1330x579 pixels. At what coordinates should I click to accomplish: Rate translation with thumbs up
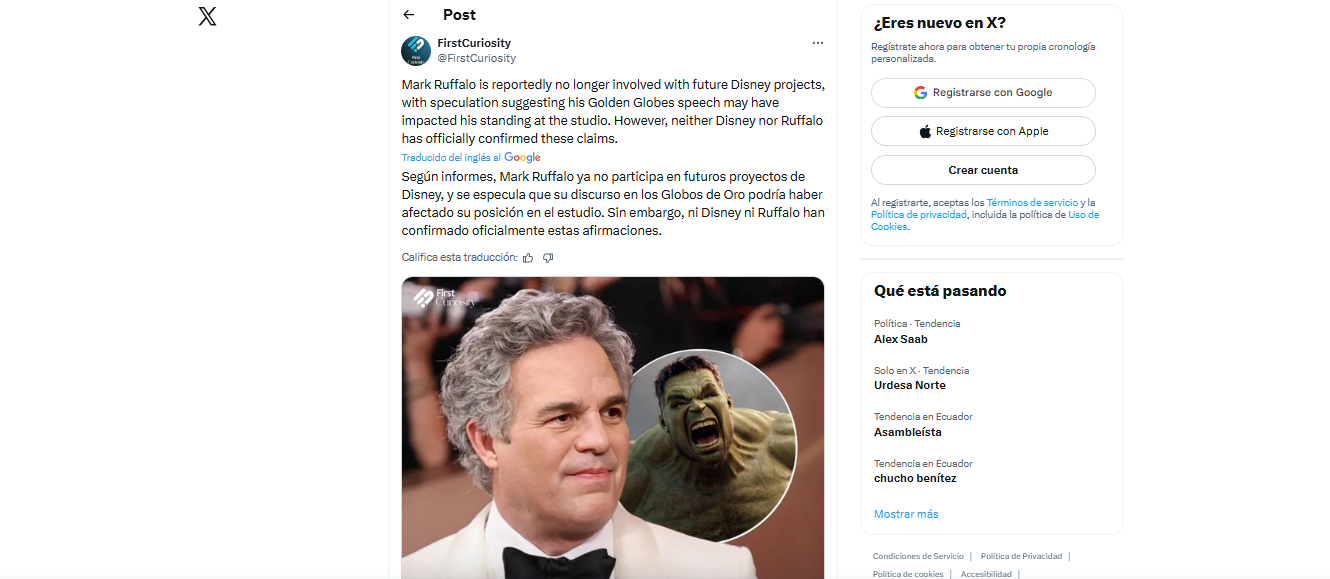[x=528, y=258]
